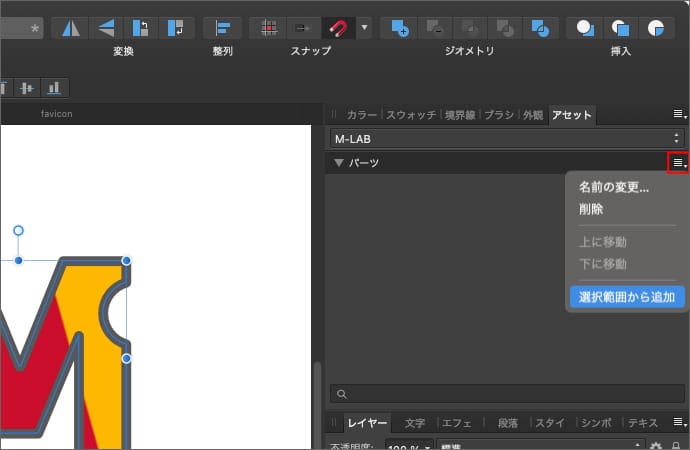690x450 pixels.
Task: Rotate selection using the third transform icon
Action: 140,27
